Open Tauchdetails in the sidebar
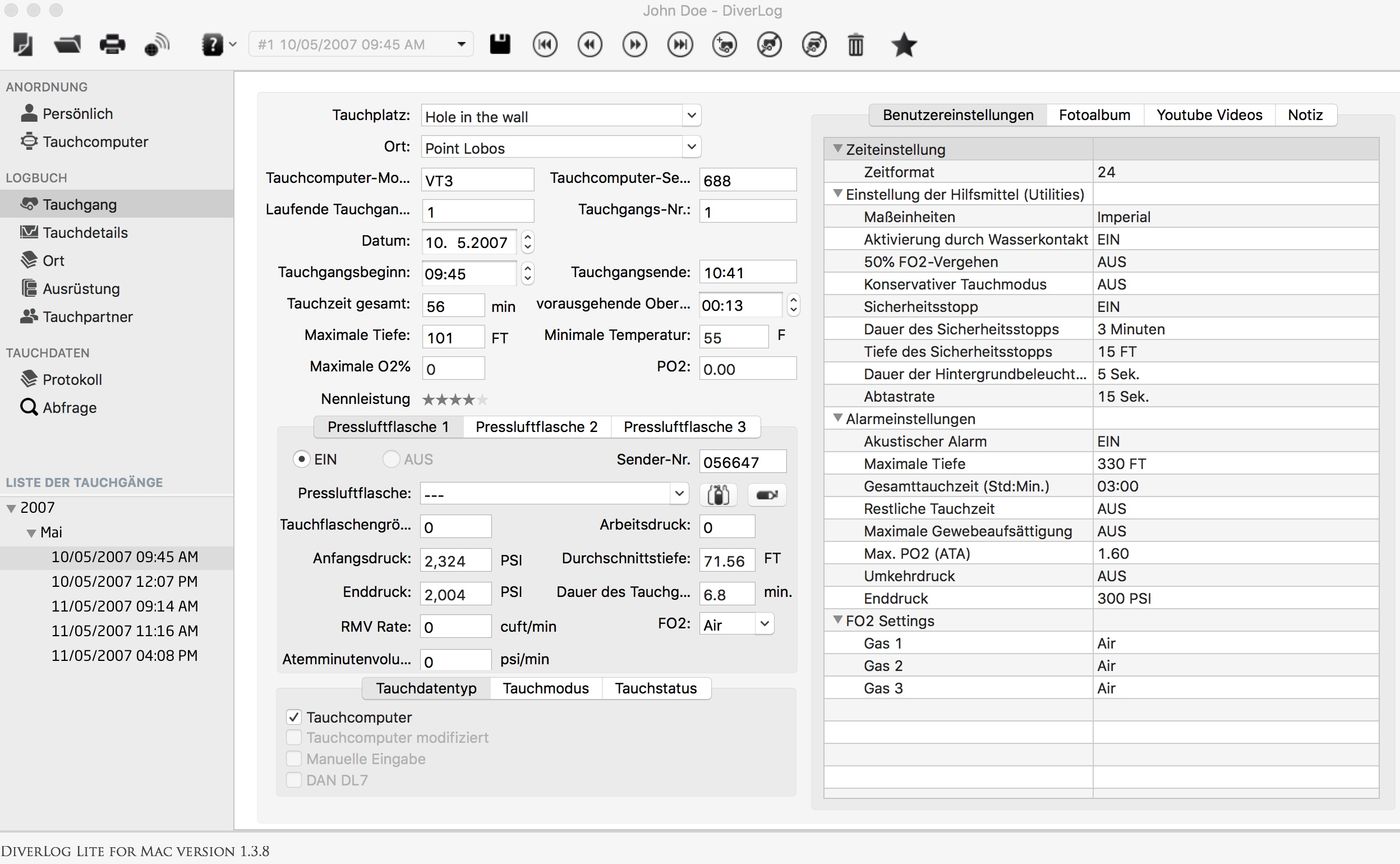The image size is (1400, 864). click(x=84, y=232)
